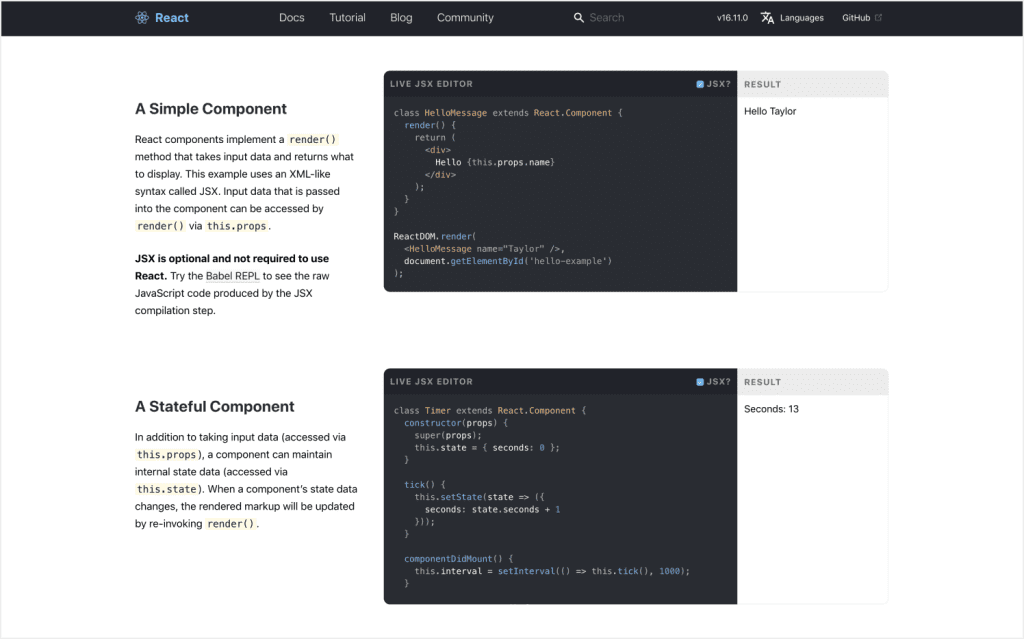
Task: Follow the Babel REPL link
Action: point(232,275)
